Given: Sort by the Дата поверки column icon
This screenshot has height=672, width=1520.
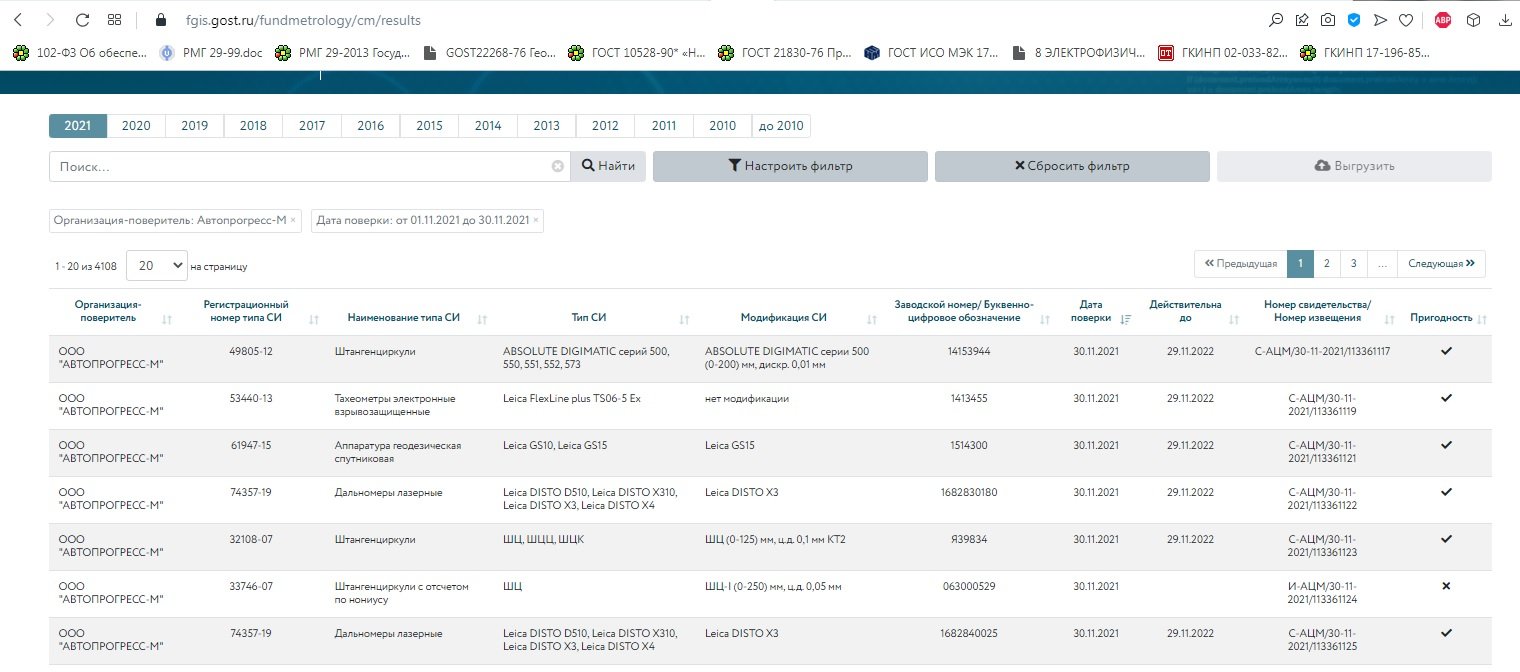Looking at the screenshot, I should tap(1126, 319).
